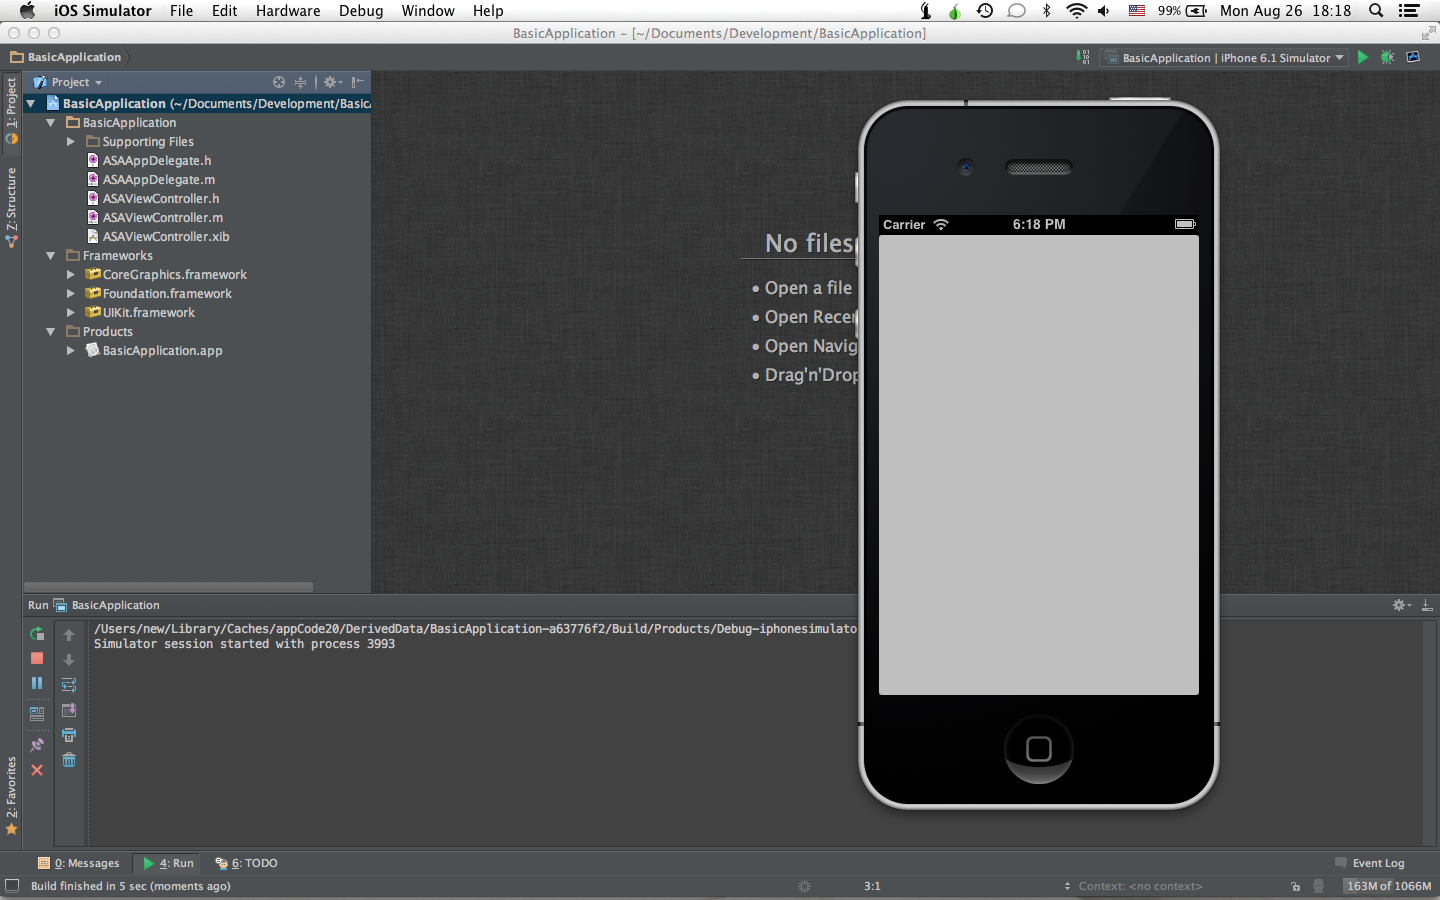Image resolution: width=1440 pixels, height=900 pixels.
Task: Open the Hardware menu
Action: pos(288,11)
